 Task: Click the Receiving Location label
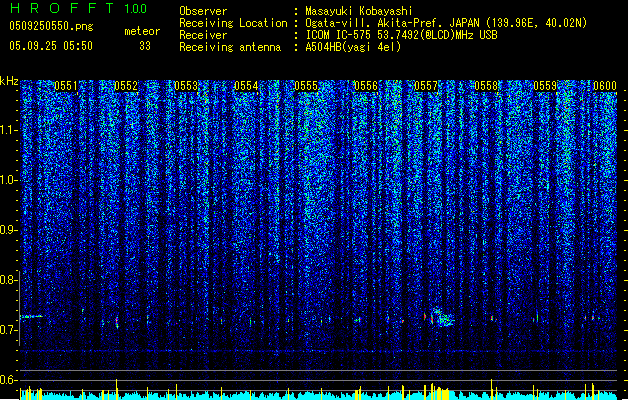(233, 23)
